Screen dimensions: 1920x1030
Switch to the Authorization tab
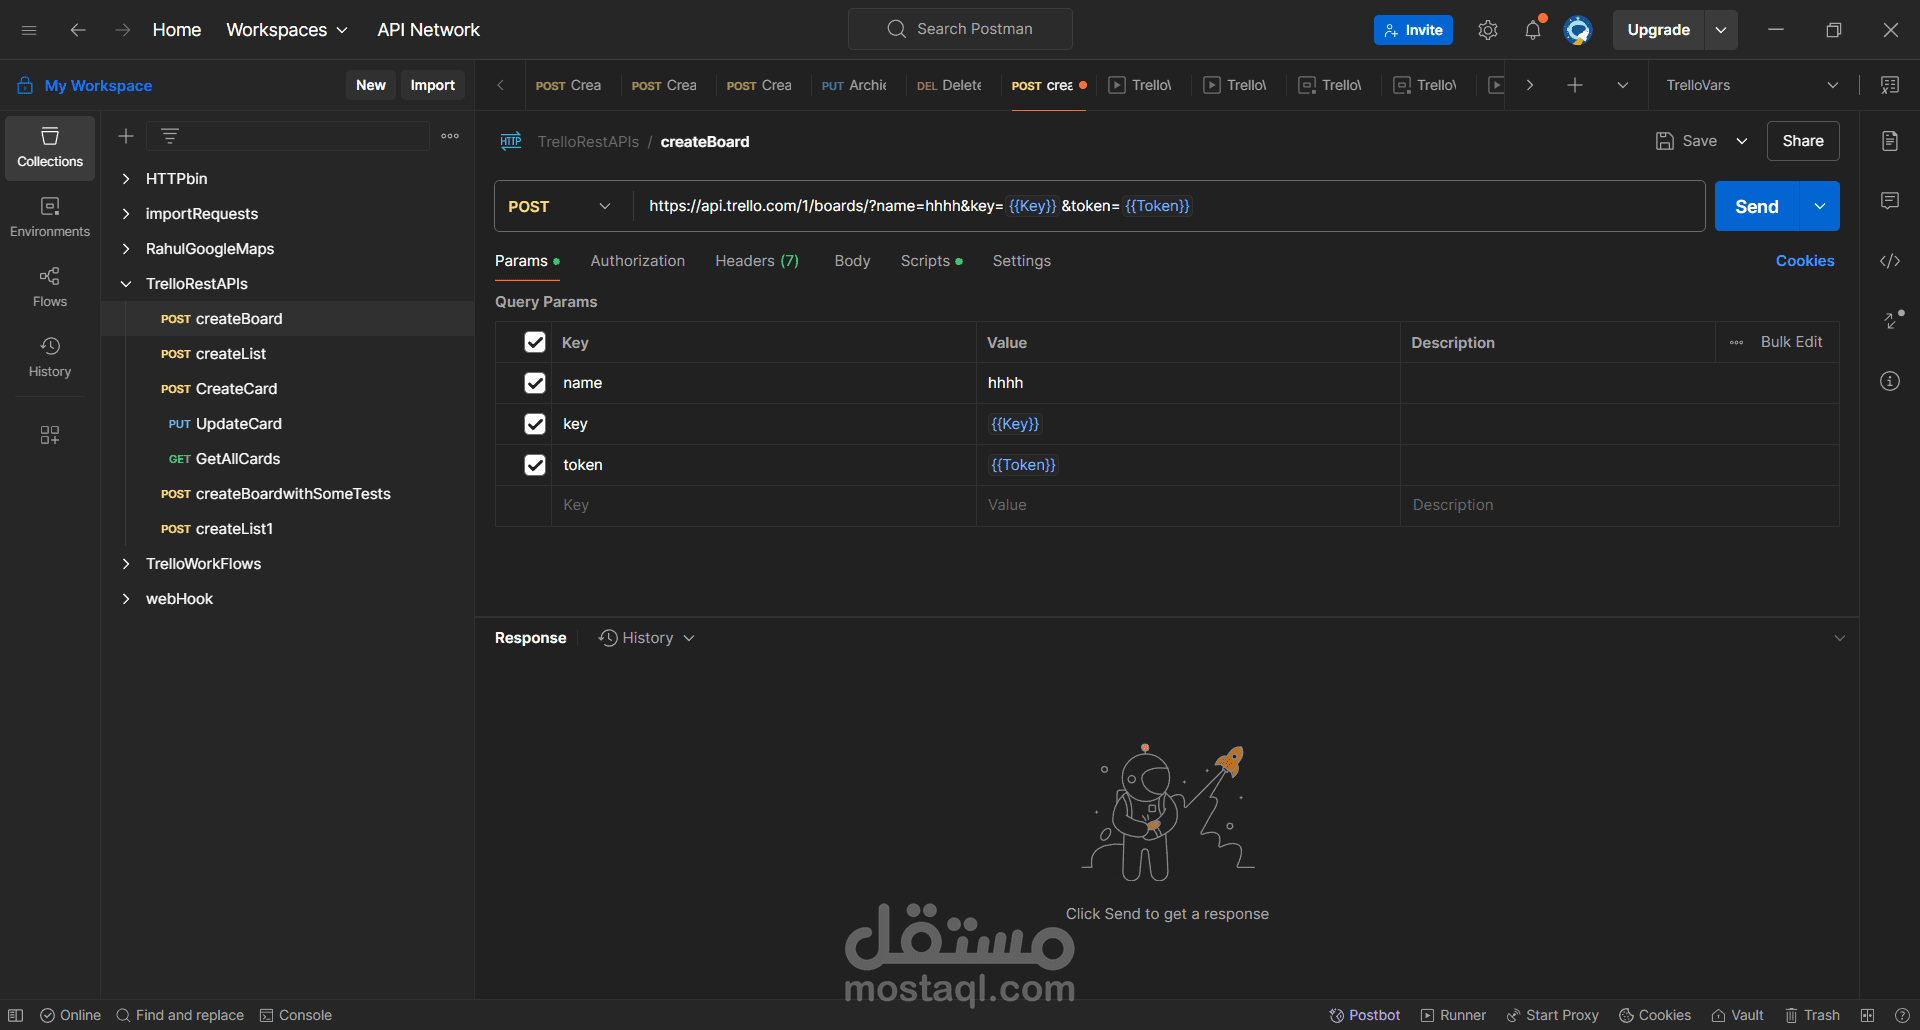pos(638,261)
